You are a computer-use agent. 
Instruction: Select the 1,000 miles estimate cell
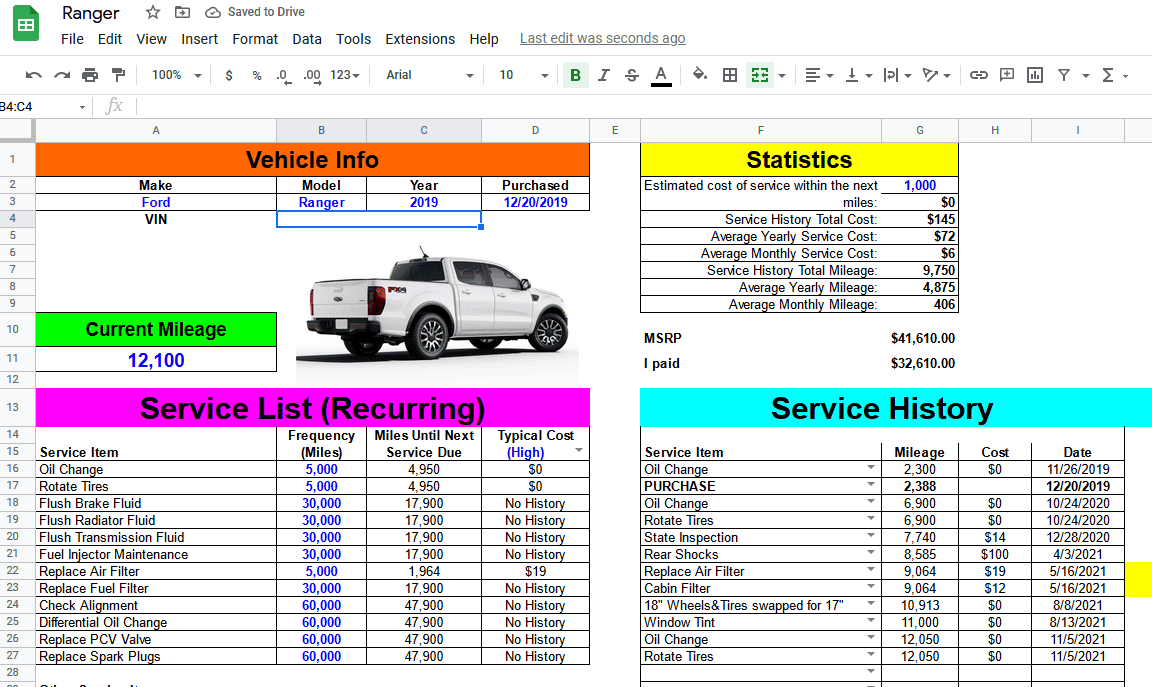click(x=920, y=185)
